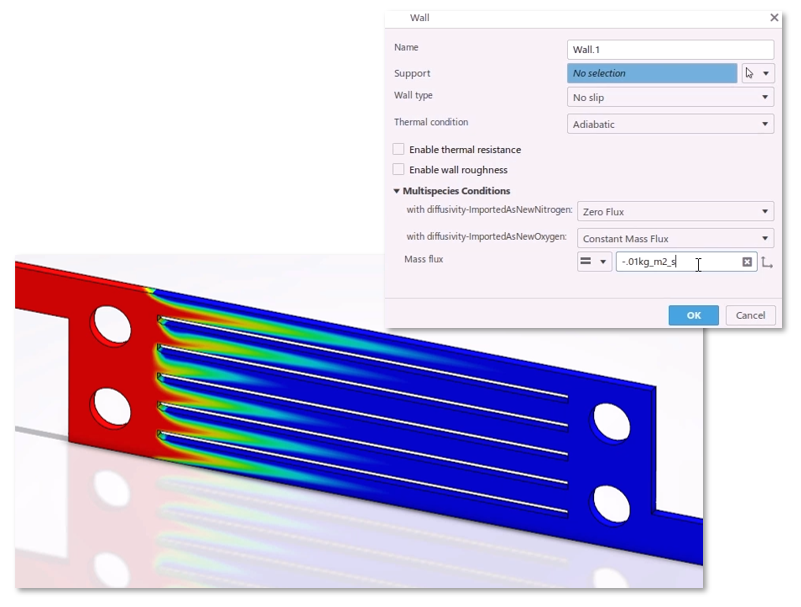Close the Wall dialog with the X
Viewport: 801px width, 607px height.
pyautogui.click(x=773, y=18)
